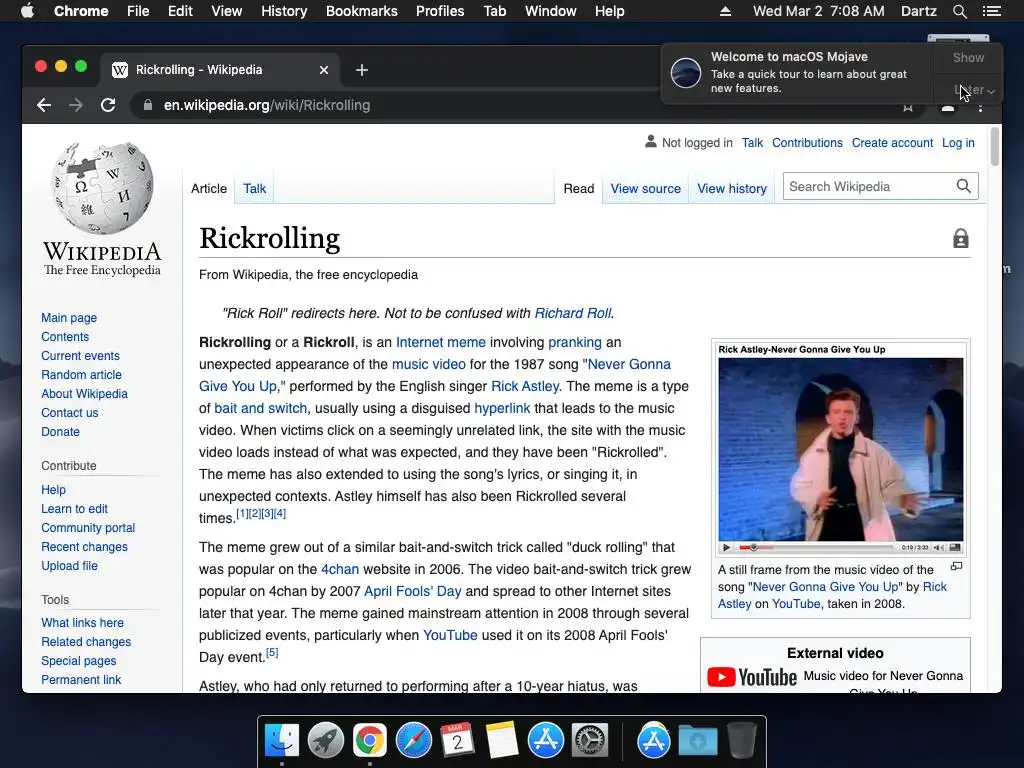
Task: Follow the April Fools' Day link
Action: [413, 592]
